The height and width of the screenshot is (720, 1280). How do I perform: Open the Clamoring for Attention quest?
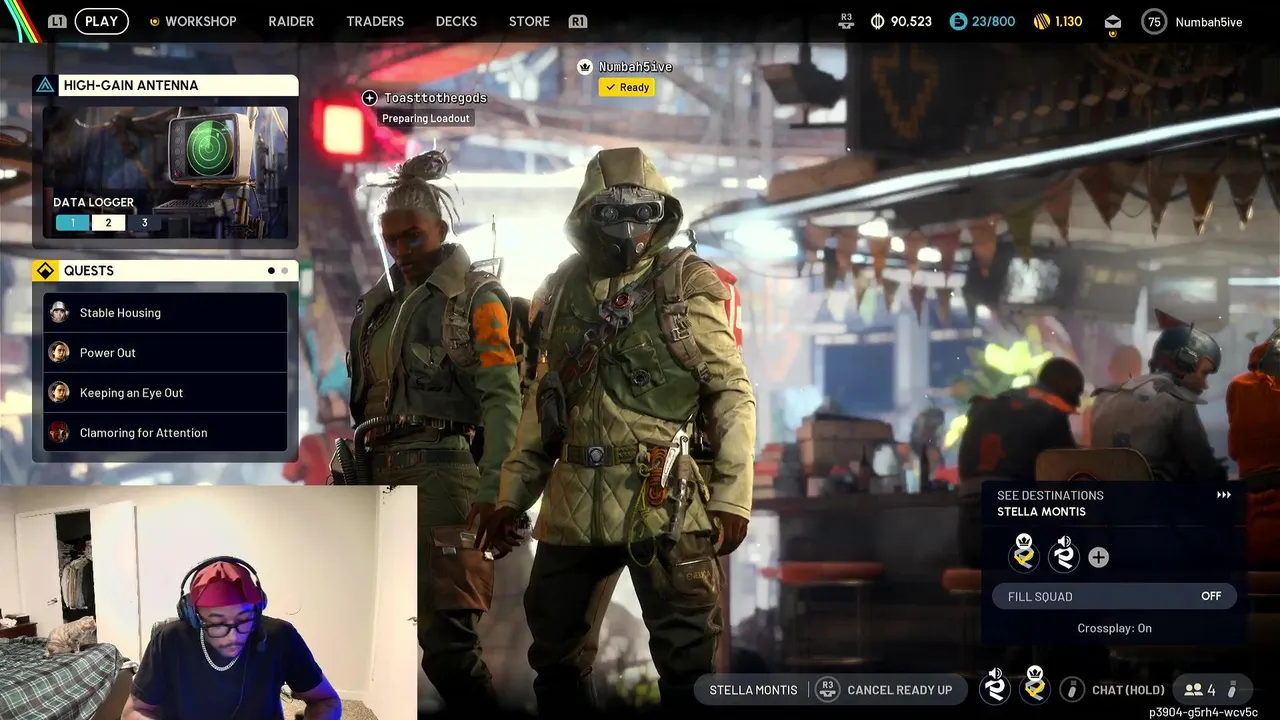click(x=165, y=433)
